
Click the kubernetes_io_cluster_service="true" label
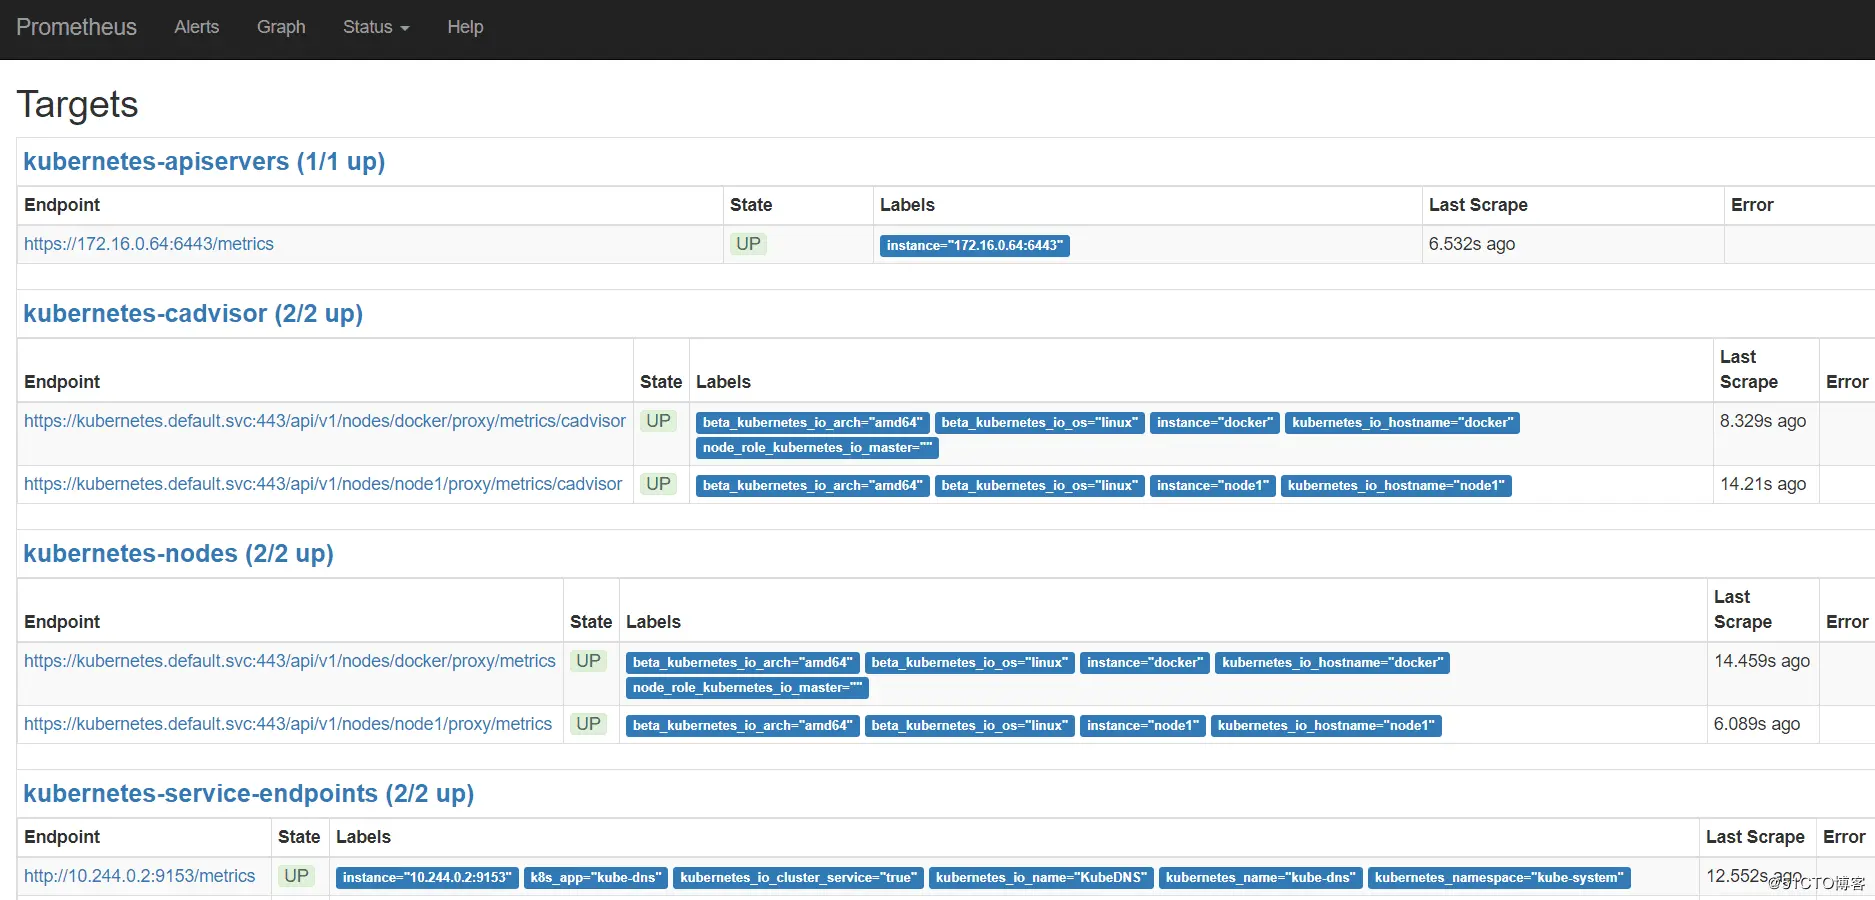798,878
